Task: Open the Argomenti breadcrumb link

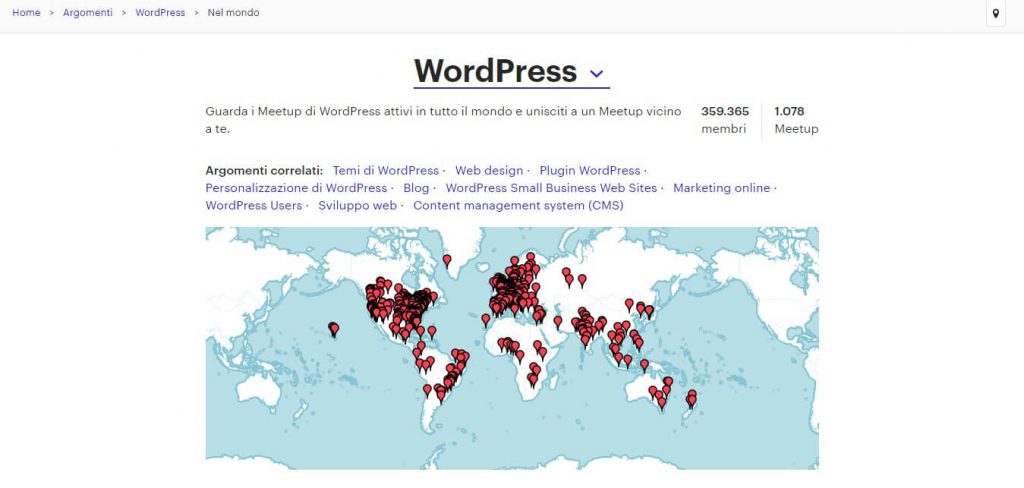Action: (88, 12)
